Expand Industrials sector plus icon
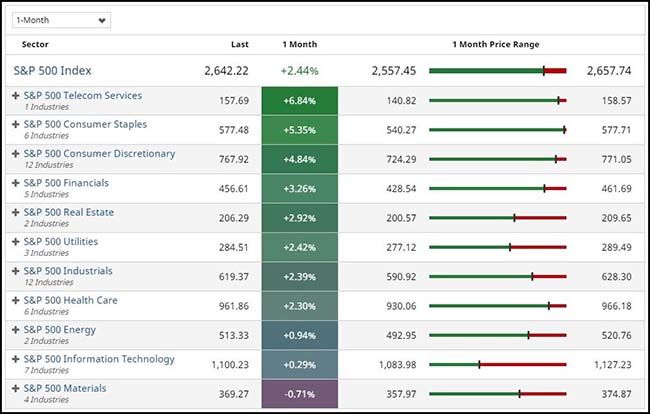This screenshot has width=650, height=414. (16, 271)
